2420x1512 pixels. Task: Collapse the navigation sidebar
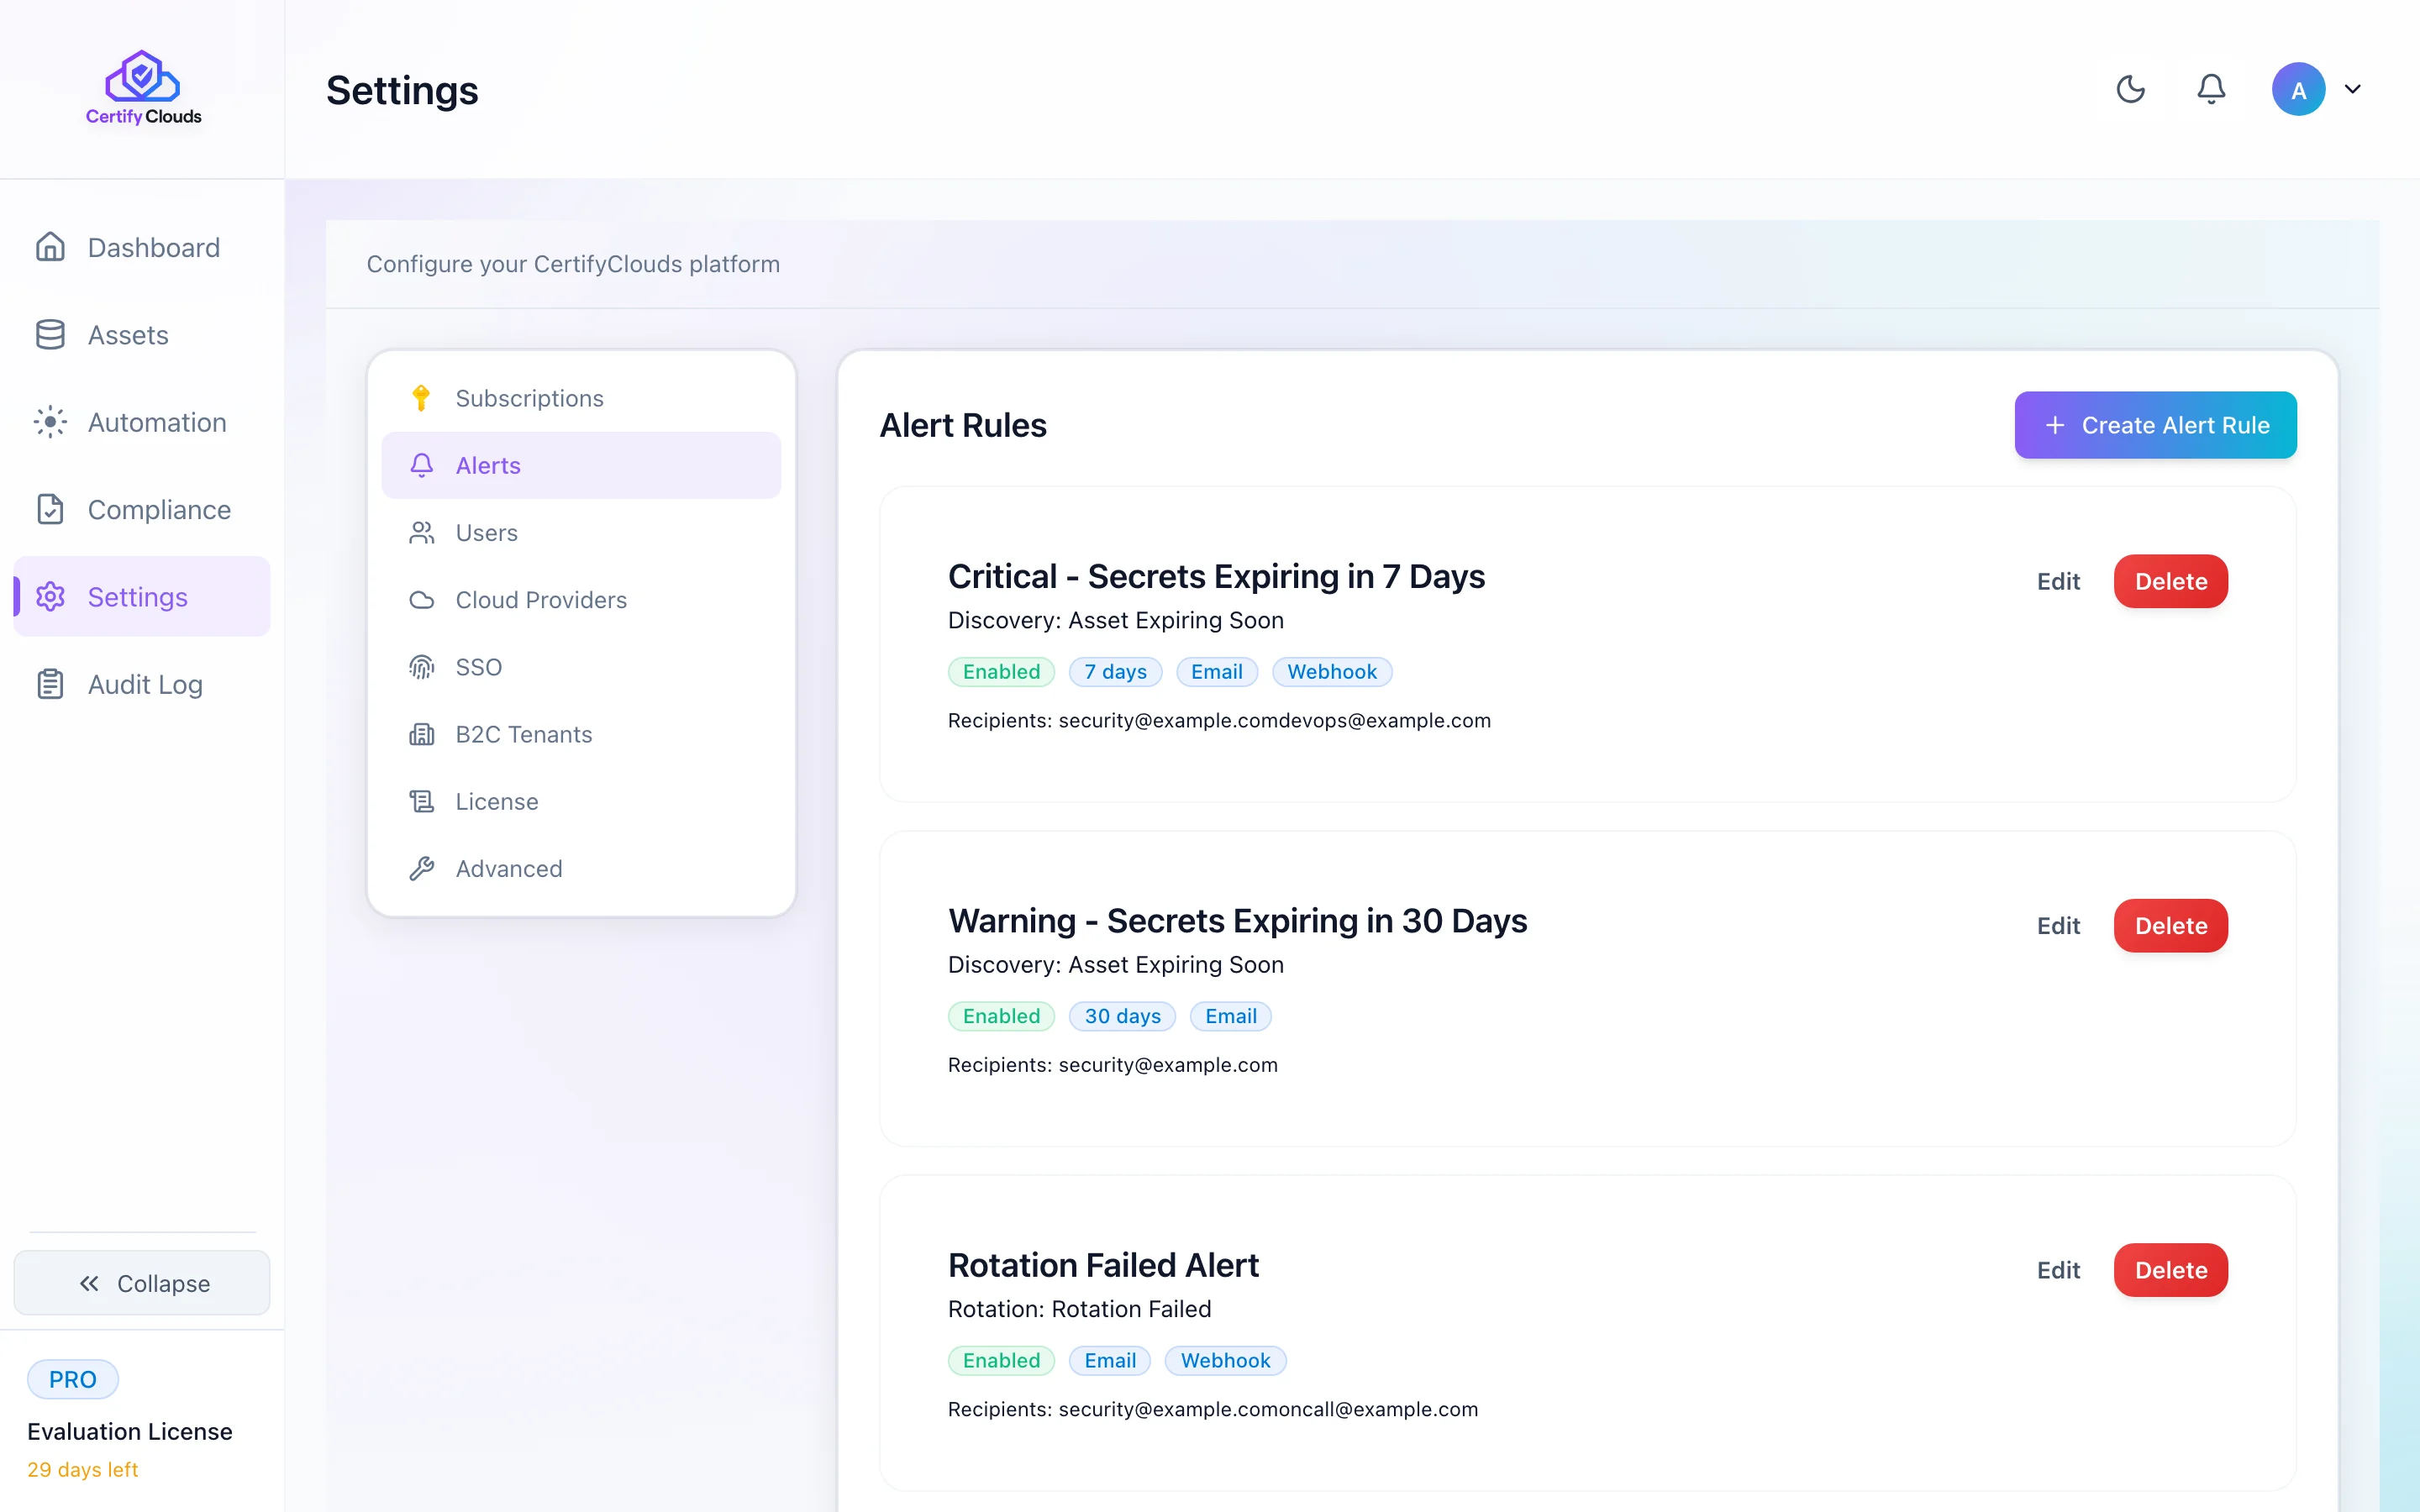point(142,1283)
